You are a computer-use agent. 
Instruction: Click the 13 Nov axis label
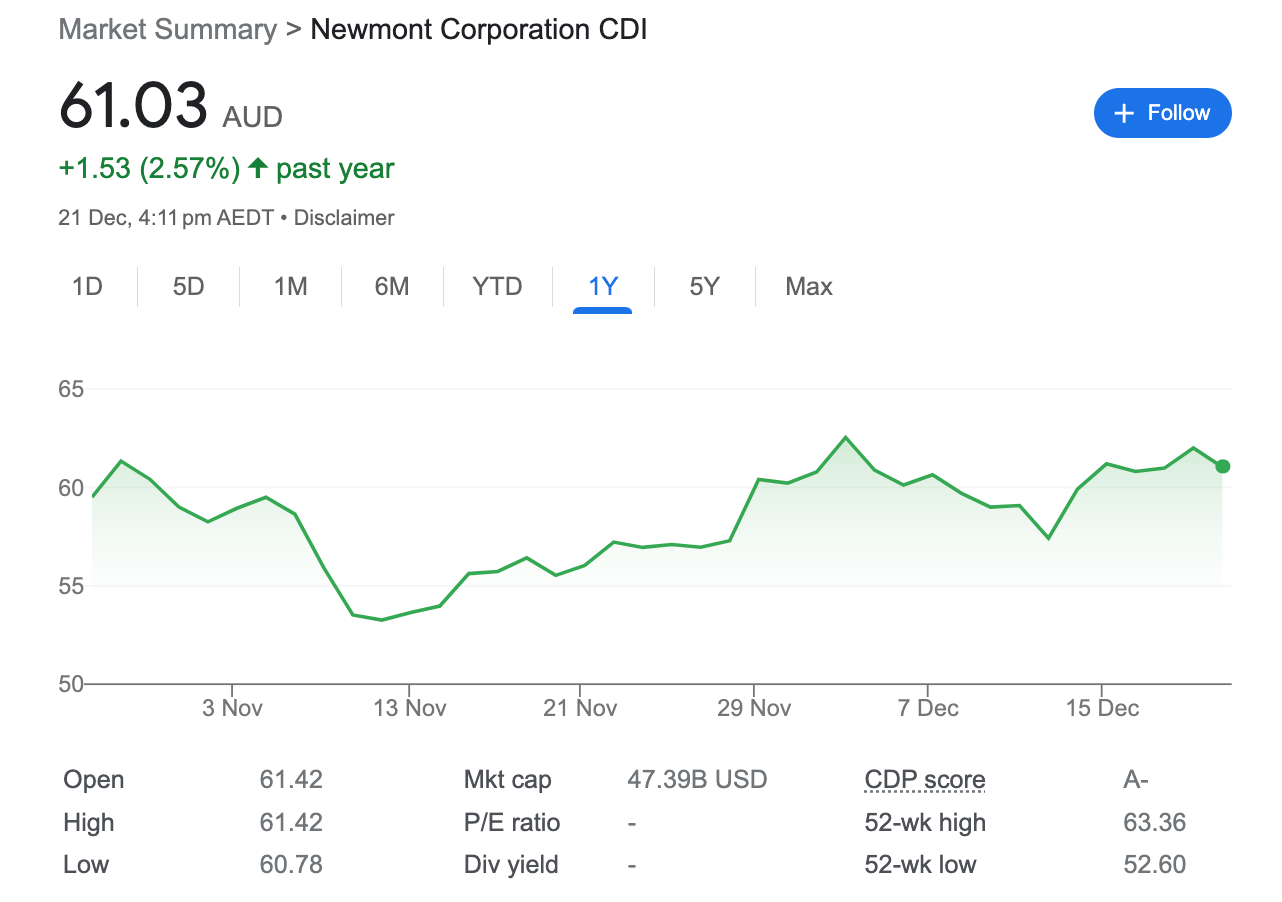(x=410, y=708)
